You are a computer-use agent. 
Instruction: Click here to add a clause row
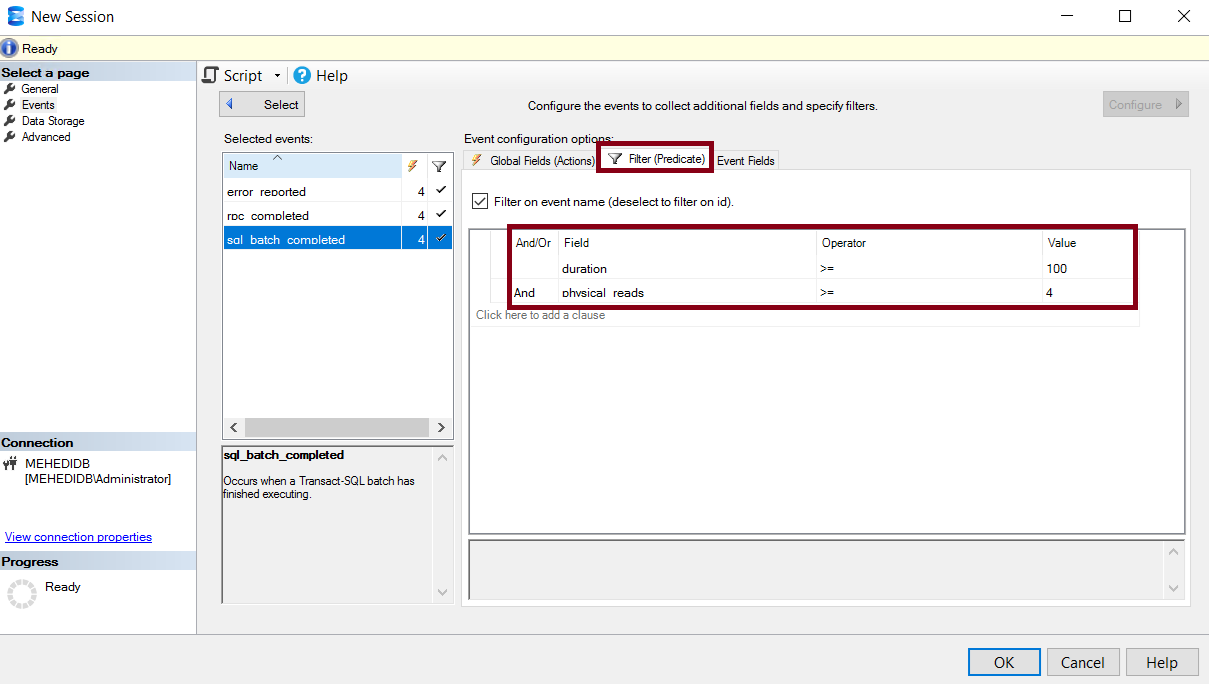[540, 315]
